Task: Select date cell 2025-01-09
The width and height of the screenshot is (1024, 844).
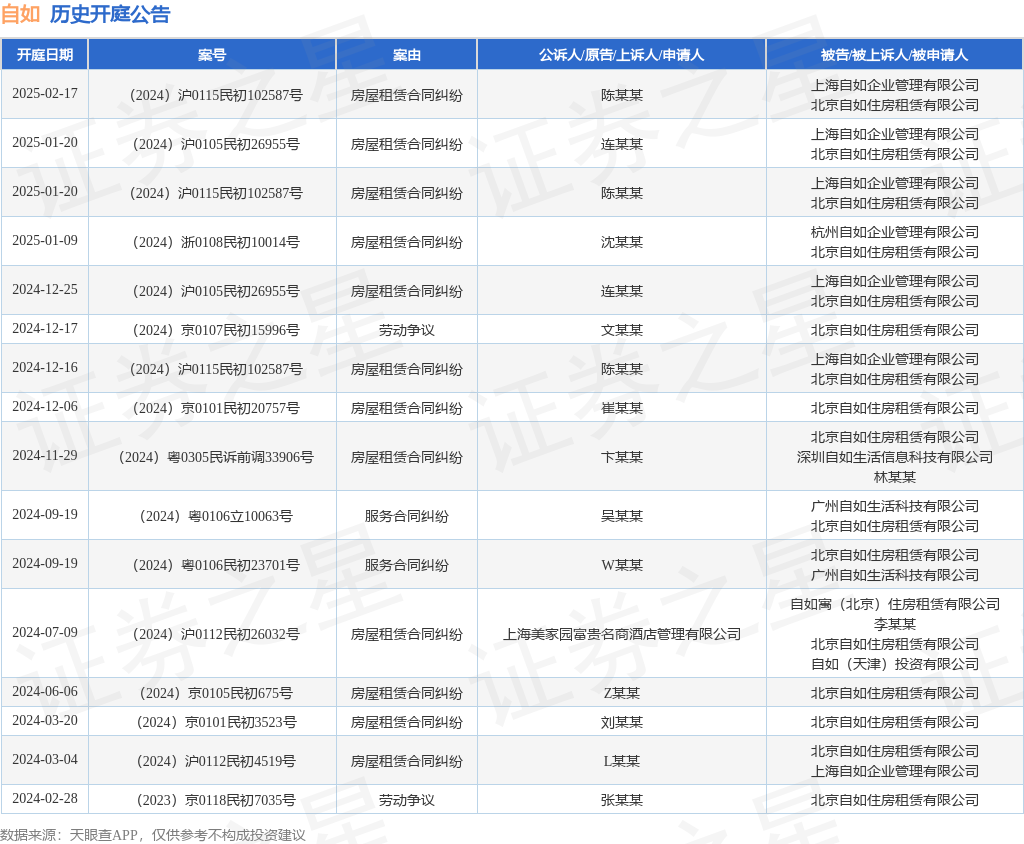Action: pos(44,240)
